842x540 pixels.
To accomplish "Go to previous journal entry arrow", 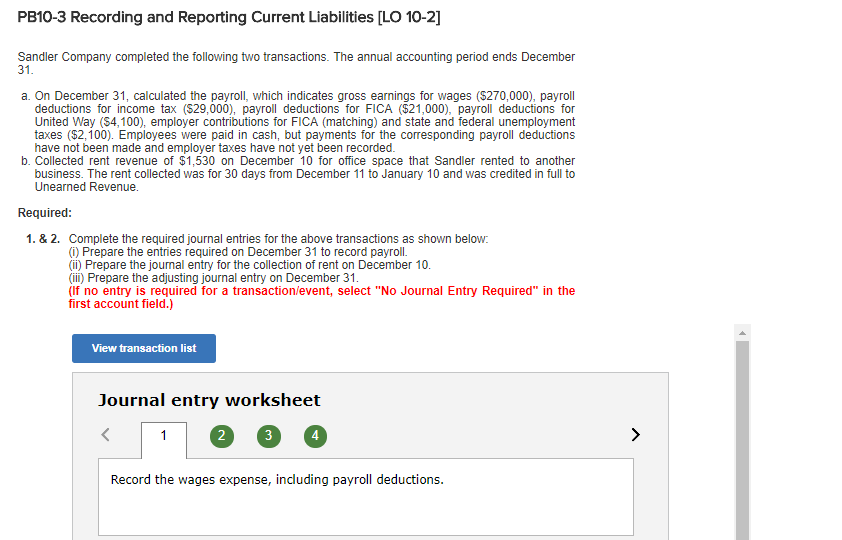I will click(x=106, y=434).
